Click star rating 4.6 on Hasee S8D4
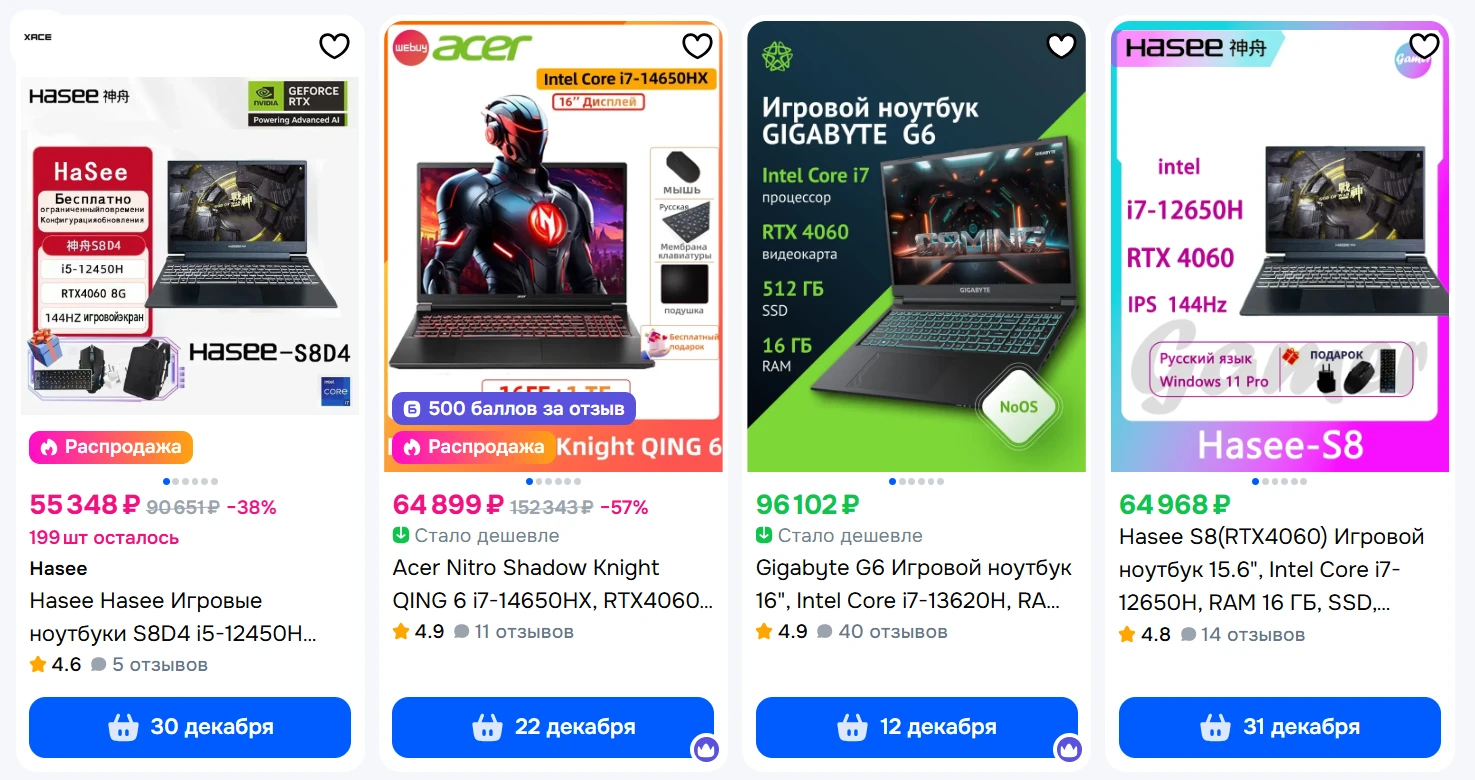Screen dimensions: 1475x780 tap(55, 664)
